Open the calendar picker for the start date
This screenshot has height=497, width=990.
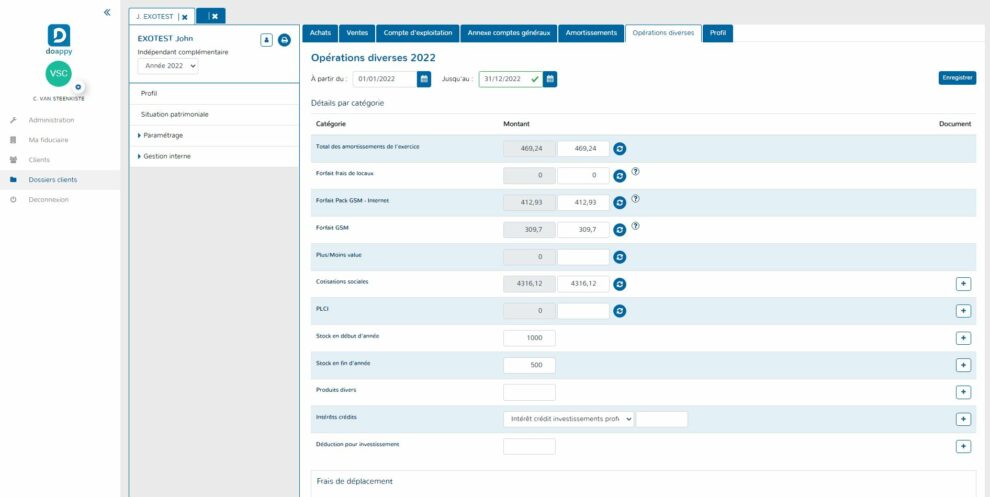(x=424, y=79)
